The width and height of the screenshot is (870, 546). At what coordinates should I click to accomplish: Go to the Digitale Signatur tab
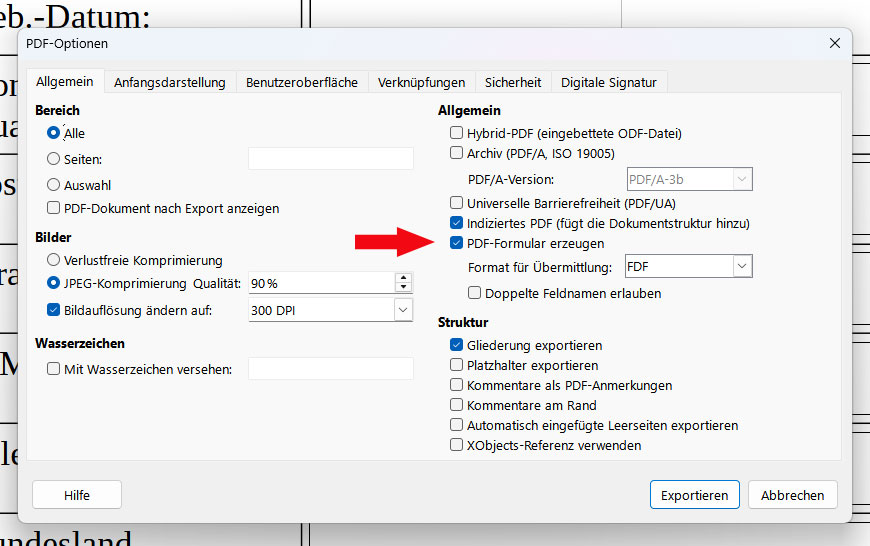click(x=608, y=82)
